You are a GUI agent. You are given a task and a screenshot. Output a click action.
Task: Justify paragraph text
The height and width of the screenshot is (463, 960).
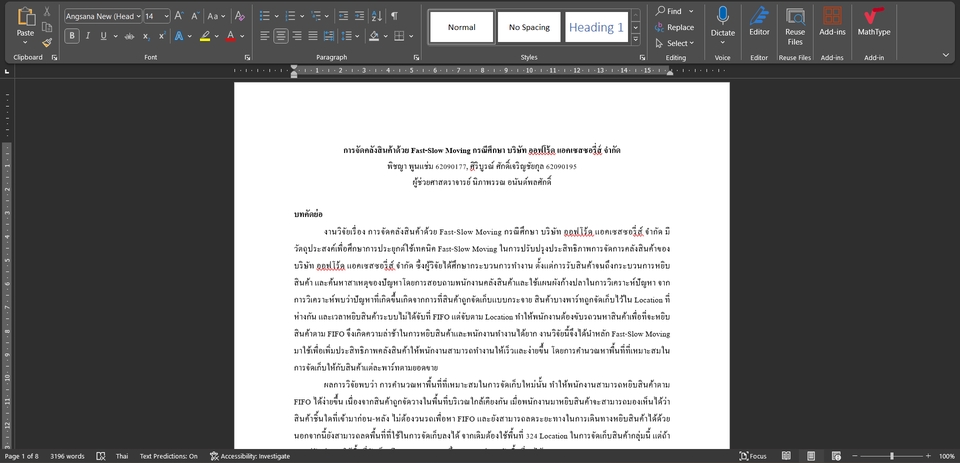[x=313, y=37]
